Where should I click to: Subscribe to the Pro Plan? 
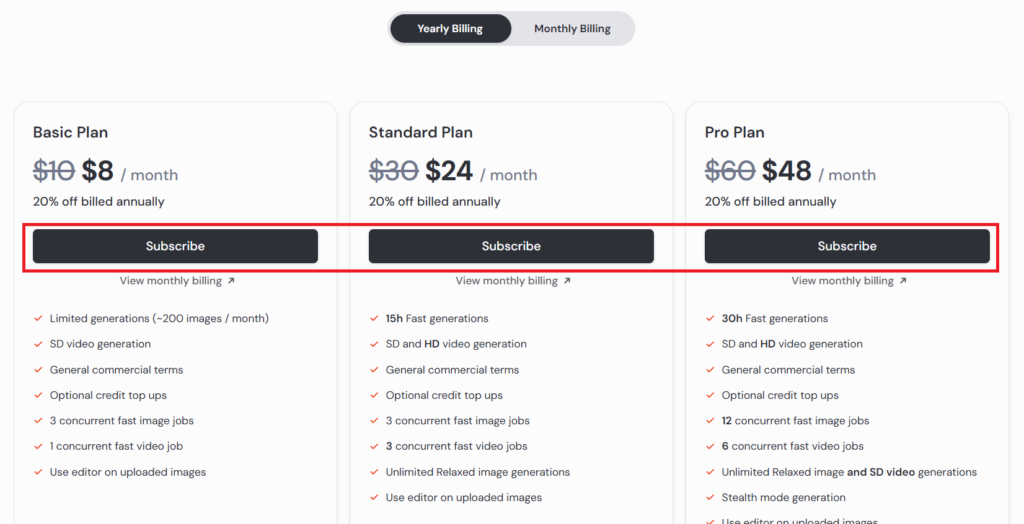coord(847,246)
